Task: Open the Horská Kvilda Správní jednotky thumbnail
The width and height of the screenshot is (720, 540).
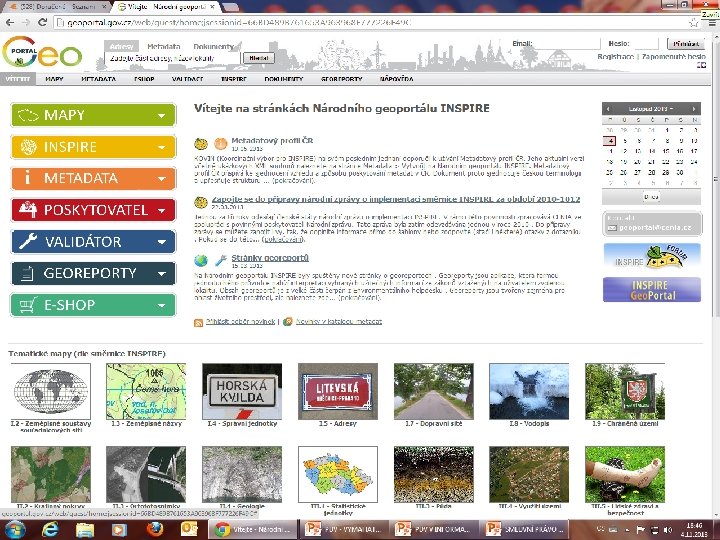Action: coord(242,391)
